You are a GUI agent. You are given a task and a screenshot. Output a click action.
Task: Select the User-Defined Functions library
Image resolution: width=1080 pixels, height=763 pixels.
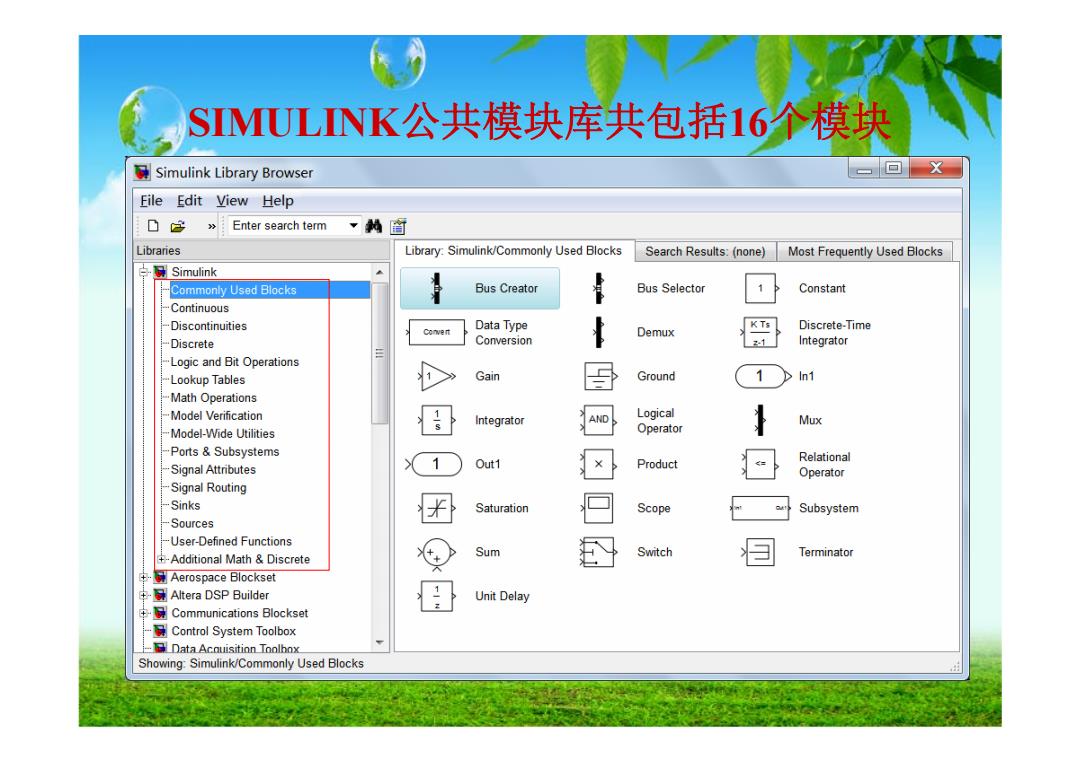click(x=231, y=541)
